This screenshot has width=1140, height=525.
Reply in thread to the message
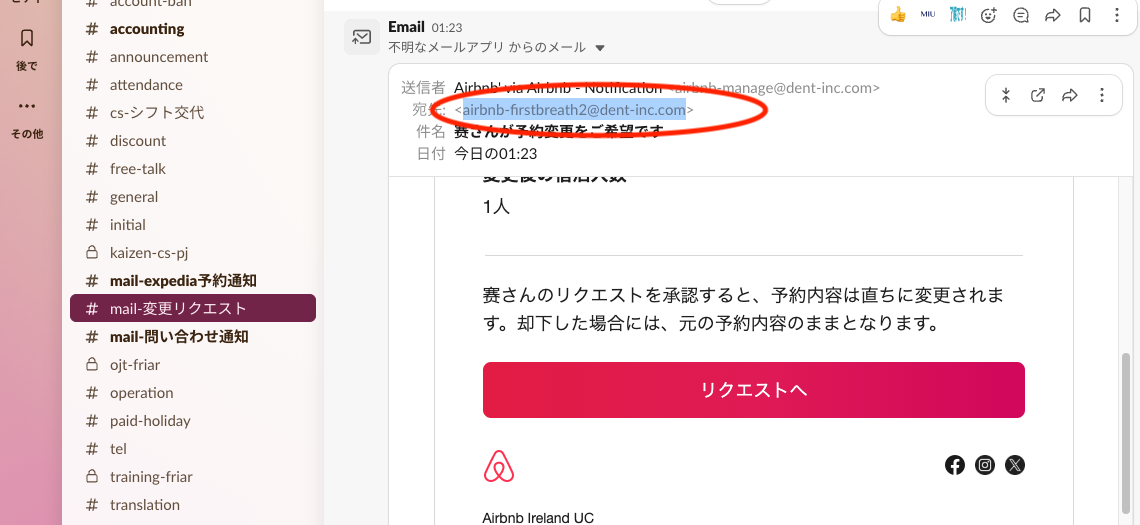tap(1021, 15)
